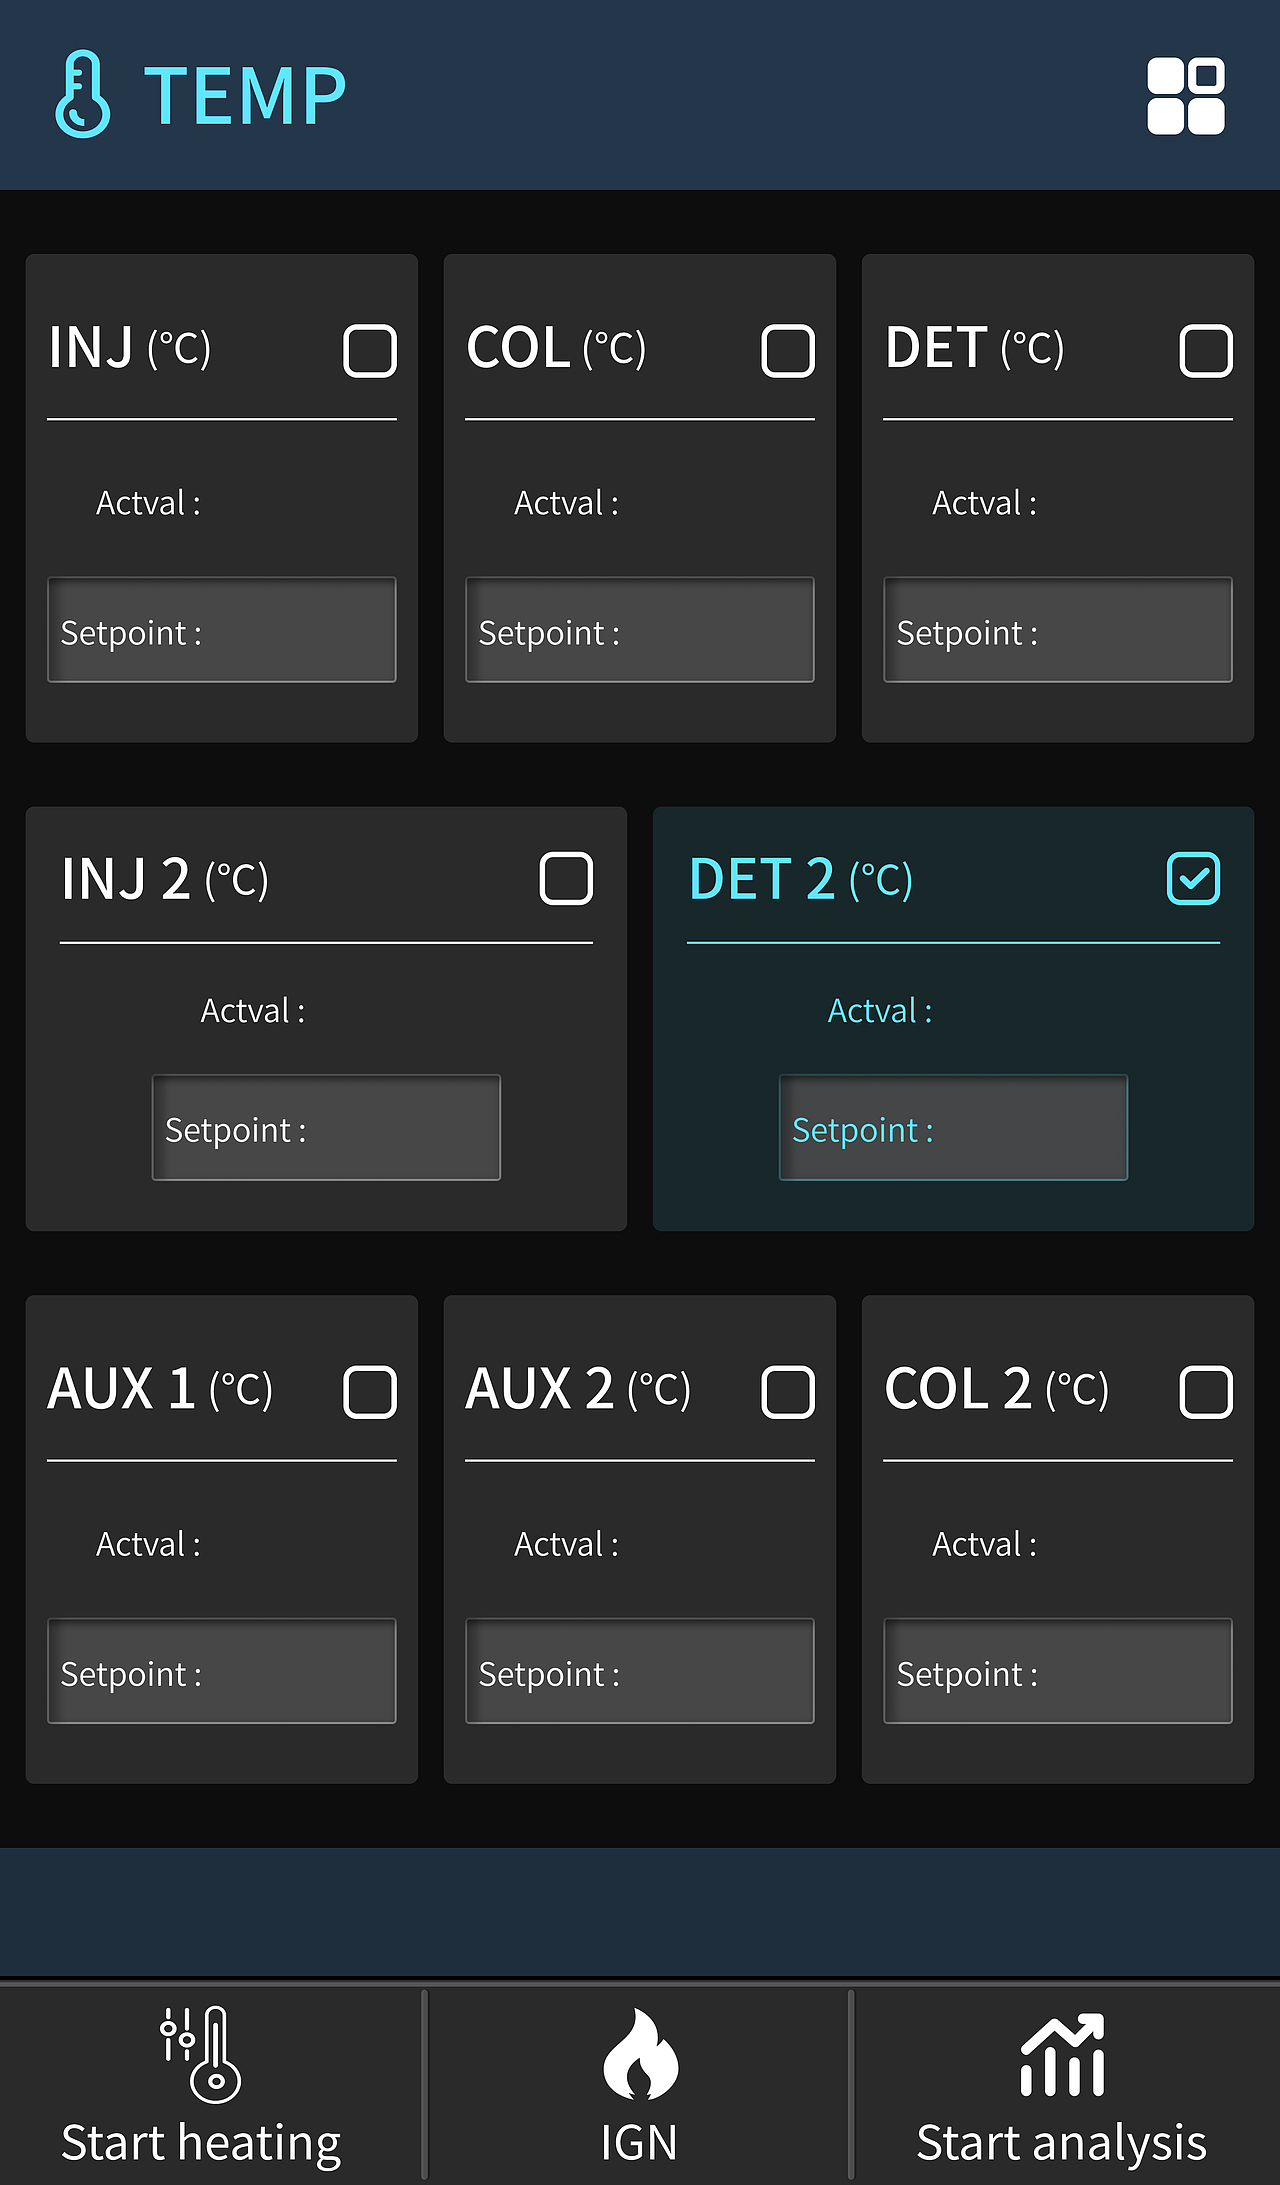Click the INJ Setpoint field
Viewport: 1280px width, 2185px height.
click(x=222, y=630)
